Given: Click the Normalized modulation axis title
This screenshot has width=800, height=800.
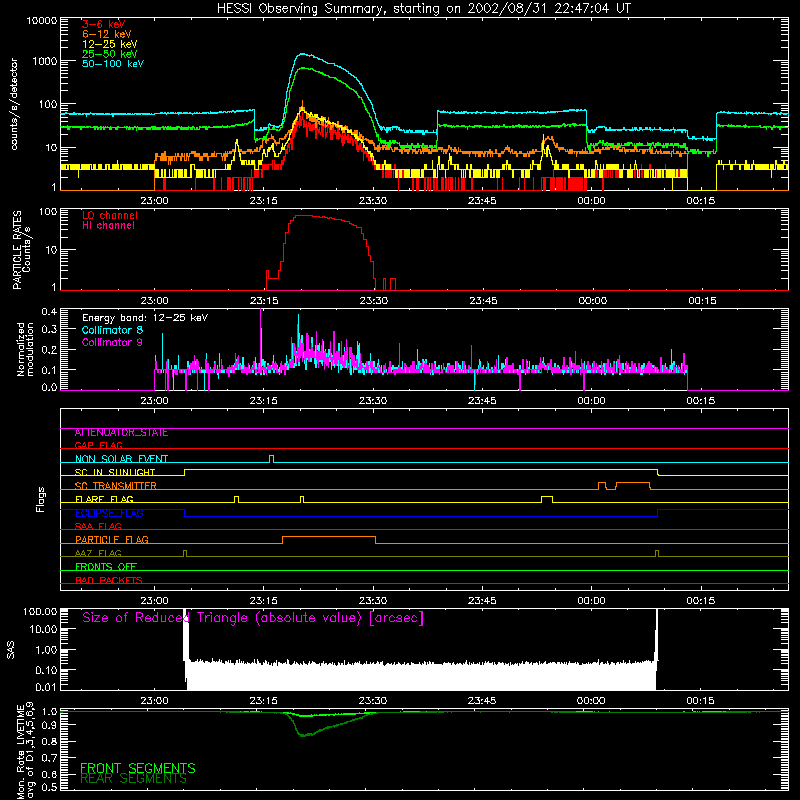Looking at the screenshot, I should coord(25,349).
